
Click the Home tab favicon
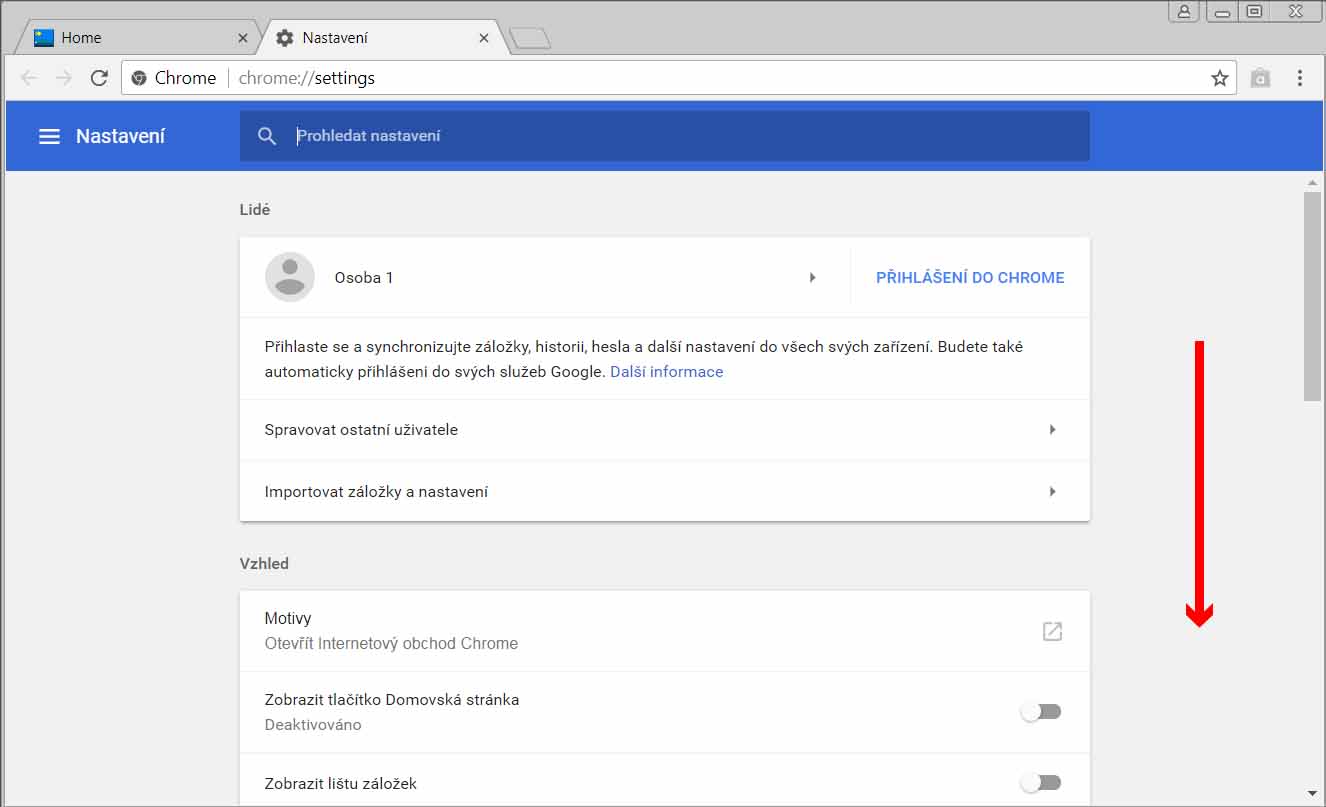coord(44,38)
